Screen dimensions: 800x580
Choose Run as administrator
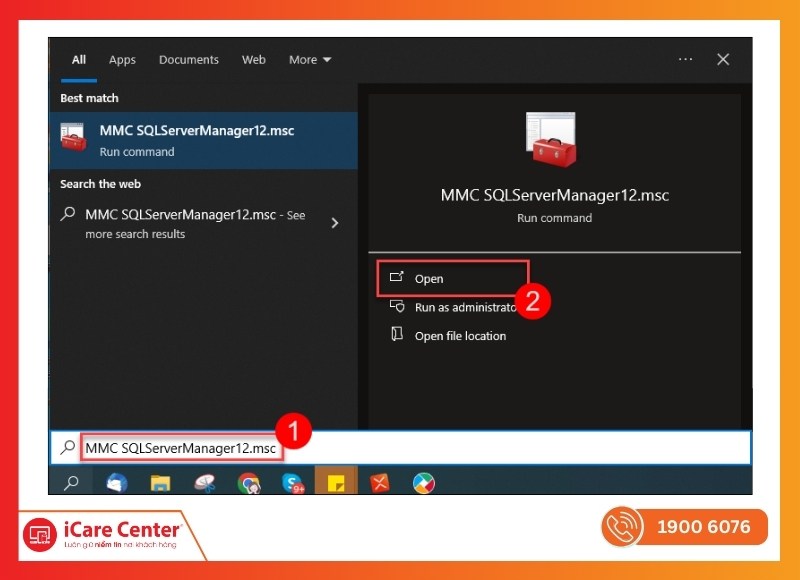(465, 307)
